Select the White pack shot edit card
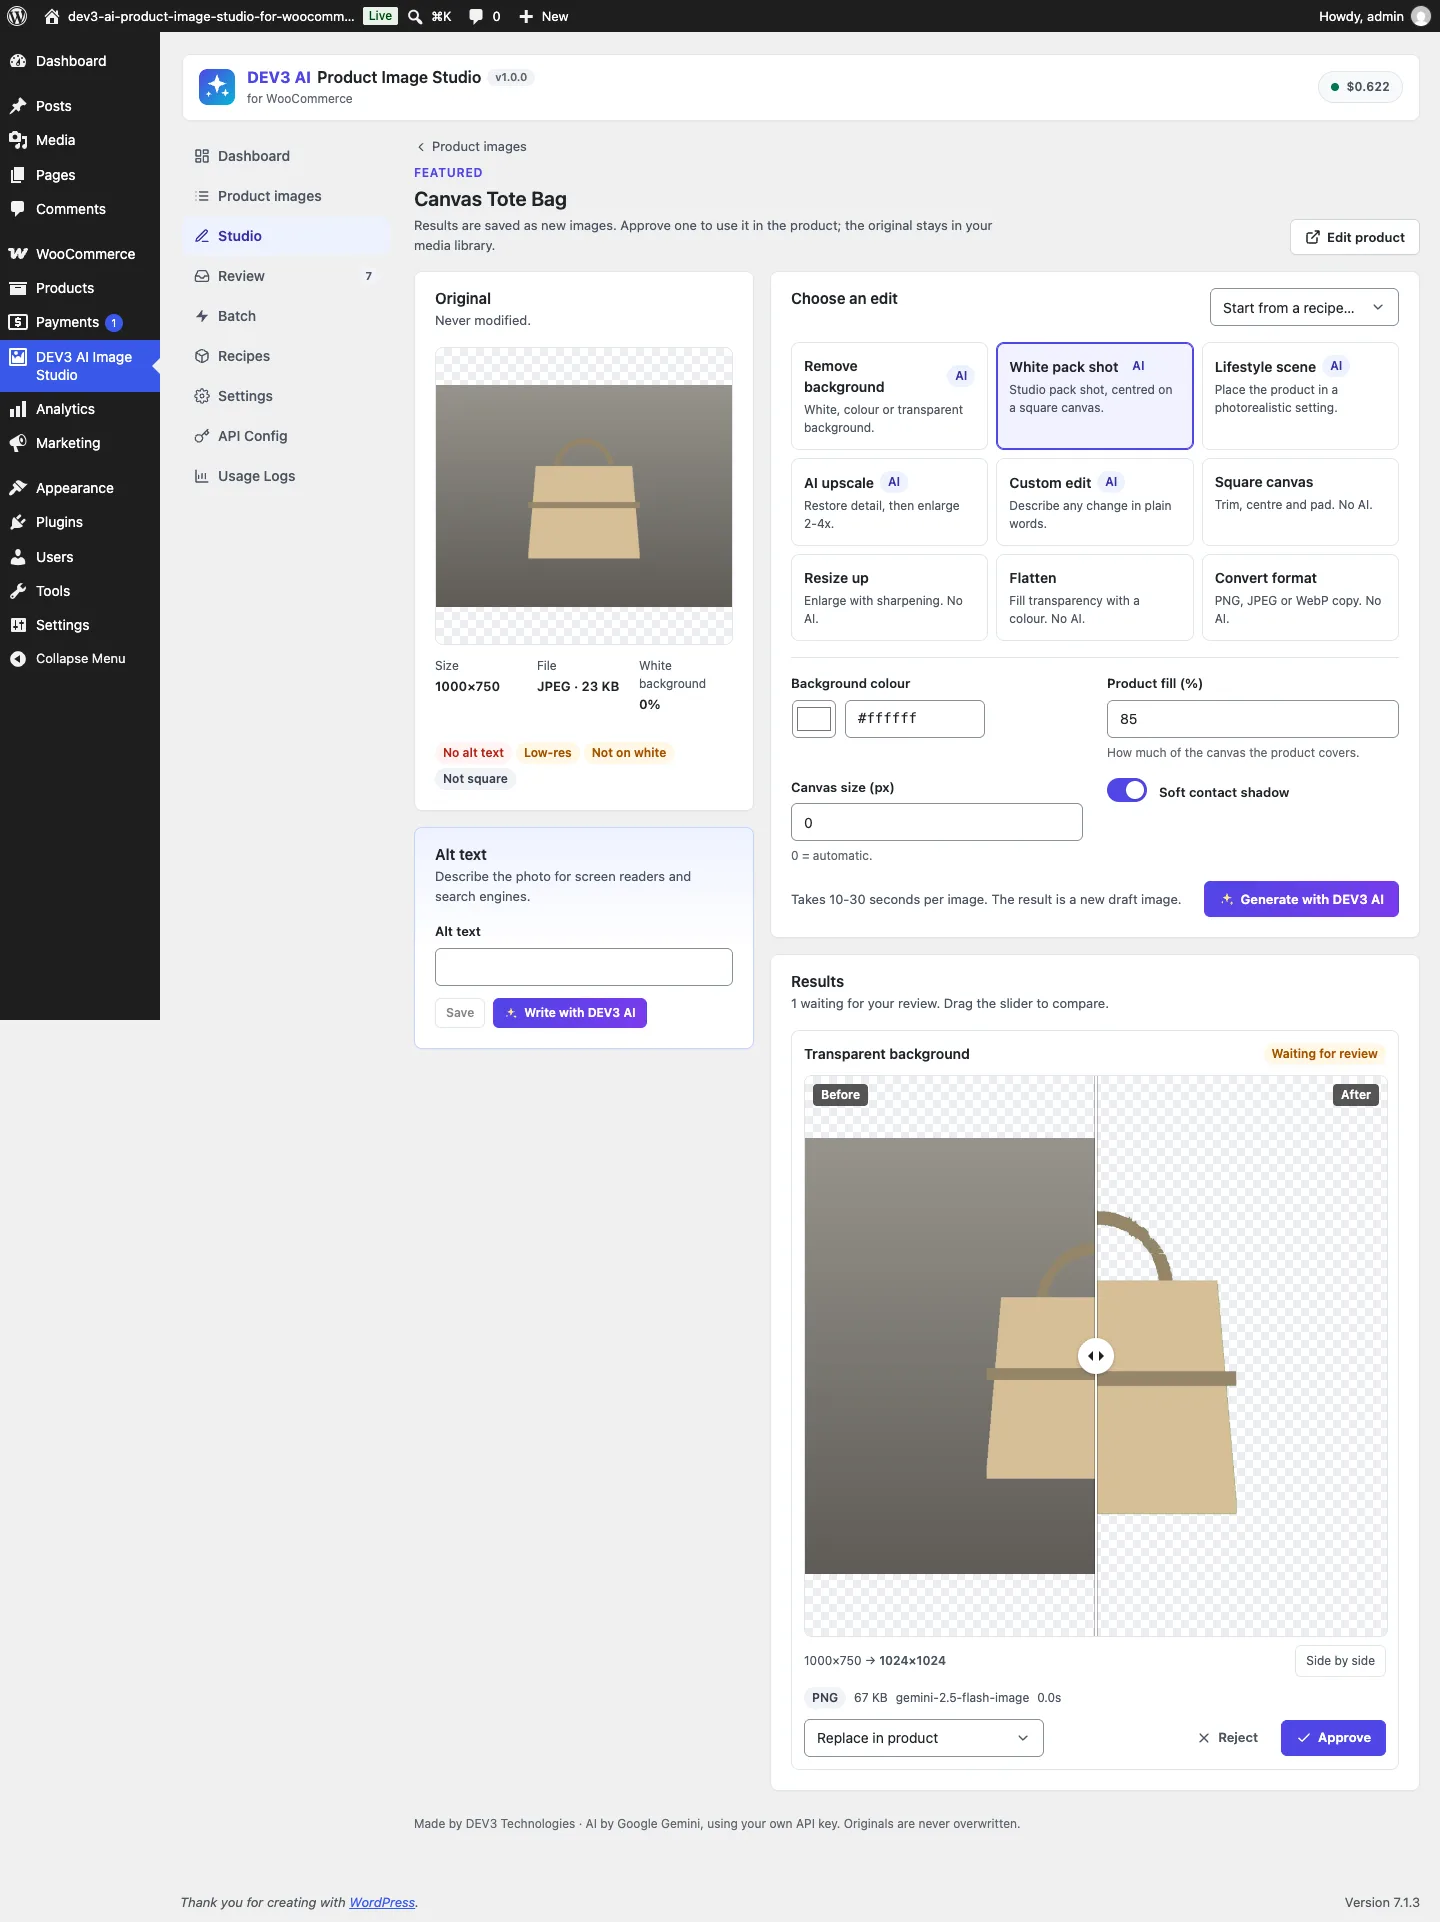The height and width of the screenshot is (1922, 1440). click(x=1094, y=396)
